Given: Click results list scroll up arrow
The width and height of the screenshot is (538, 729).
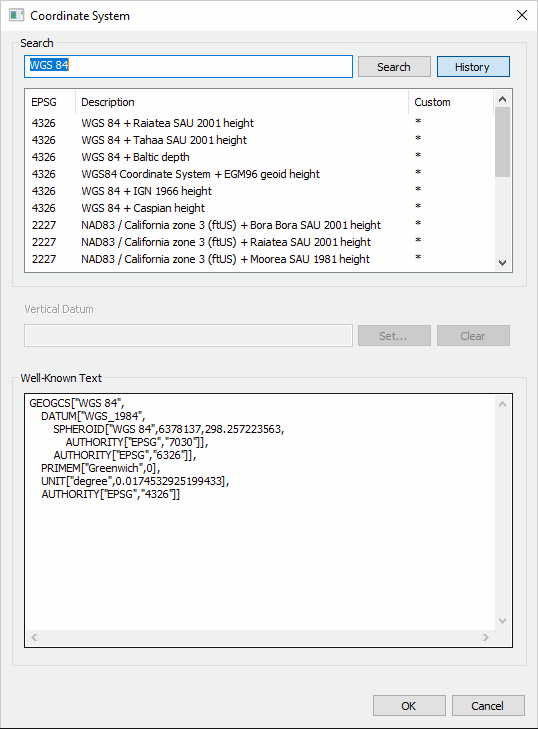Looking at the screenshot, I should click(x=502, y=99).
